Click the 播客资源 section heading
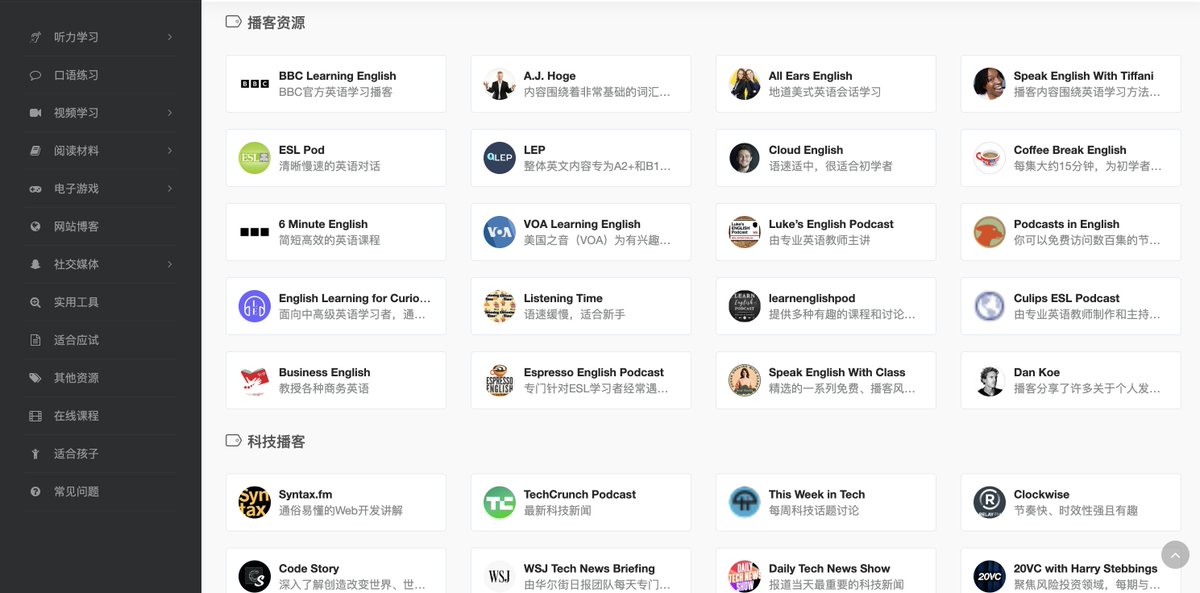The image size is (1200, 593). click(x=276, y=22)
